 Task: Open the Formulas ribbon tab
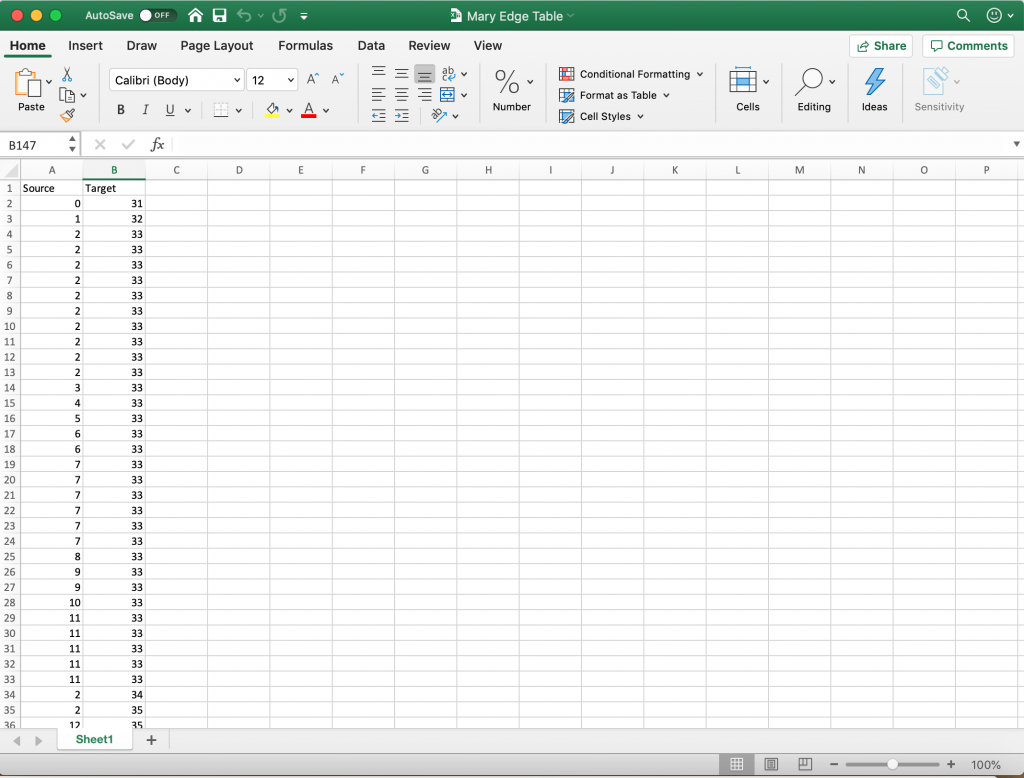(305, 46)
